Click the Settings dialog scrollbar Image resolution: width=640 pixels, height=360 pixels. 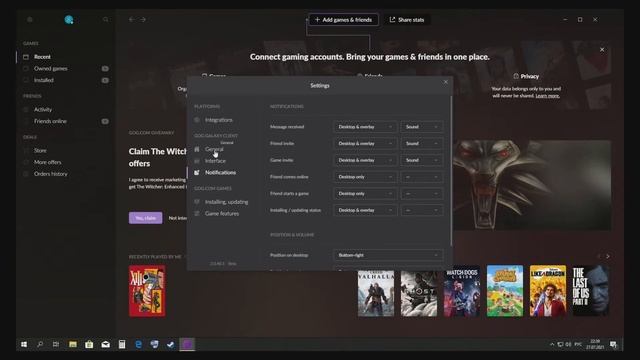[x=451, y=171]
